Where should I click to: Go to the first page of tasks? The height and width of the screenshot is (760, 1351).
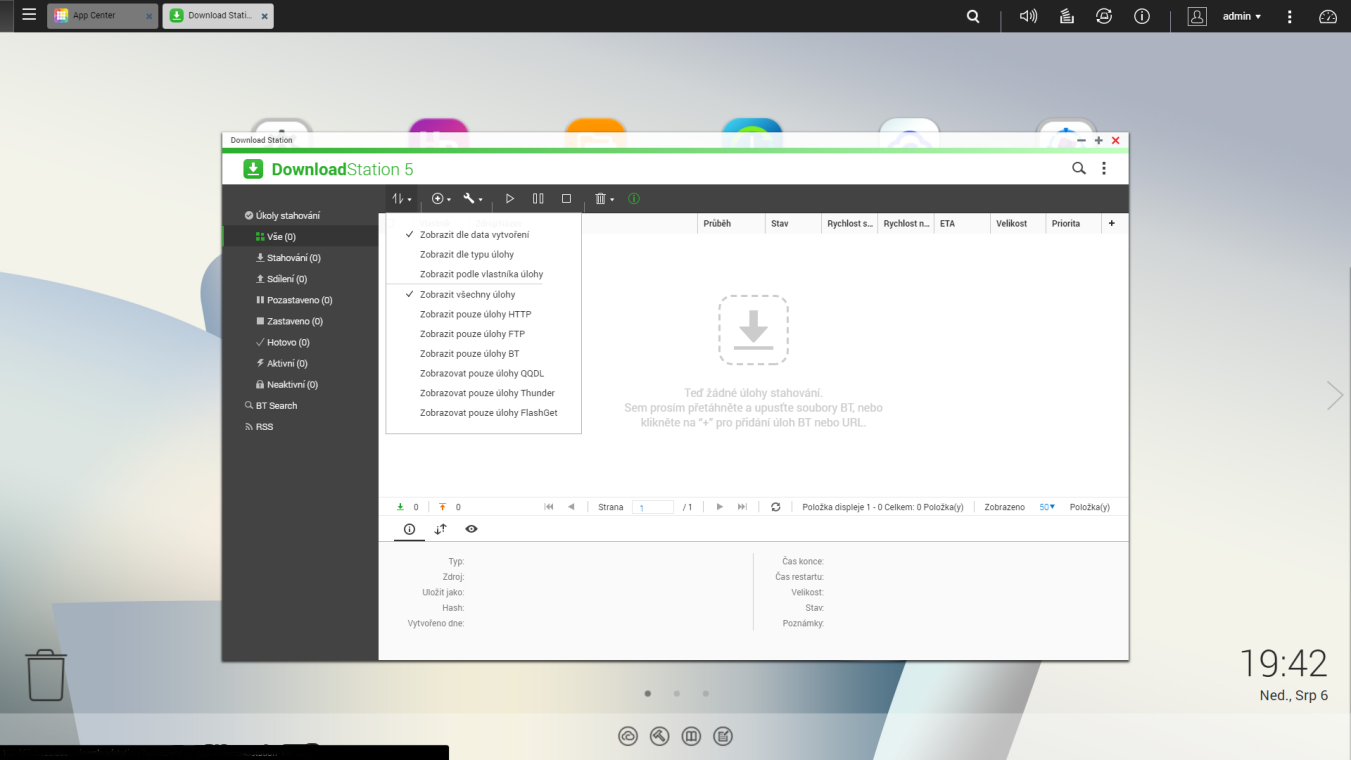click(x=549, y=507)
